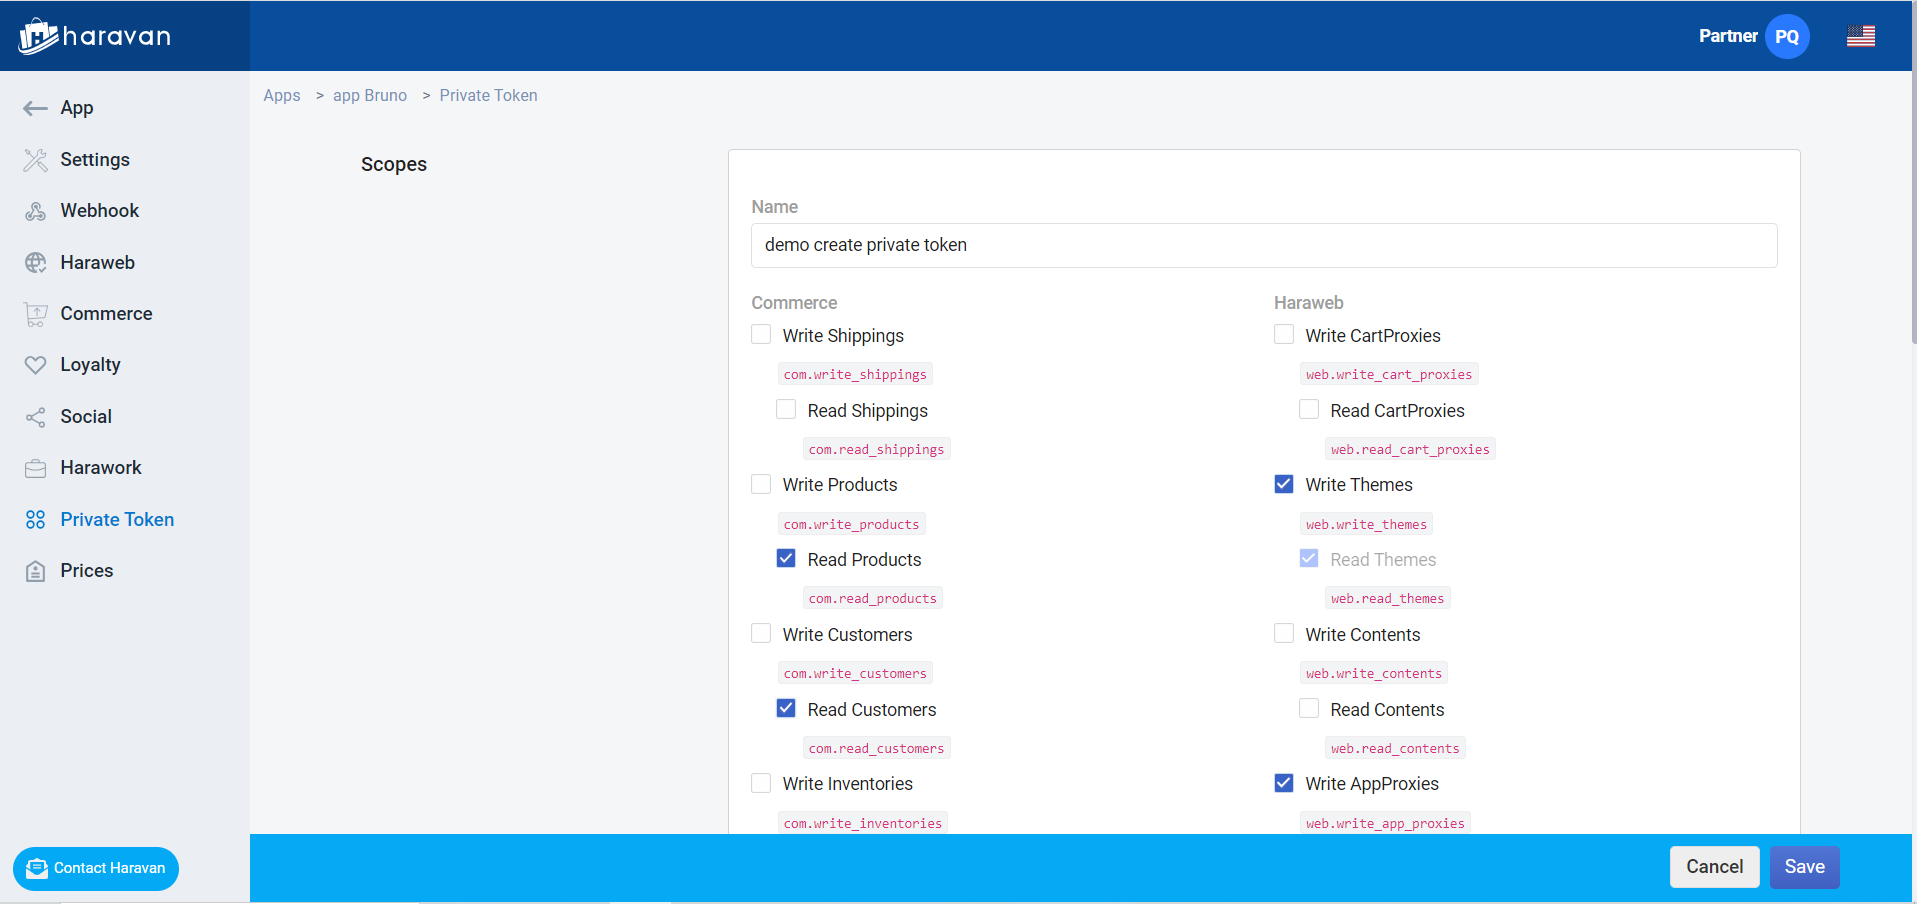This screenshot has height=904, width=1917.
Task: Select the Commerce cart icon
Action: click(35, 314)
